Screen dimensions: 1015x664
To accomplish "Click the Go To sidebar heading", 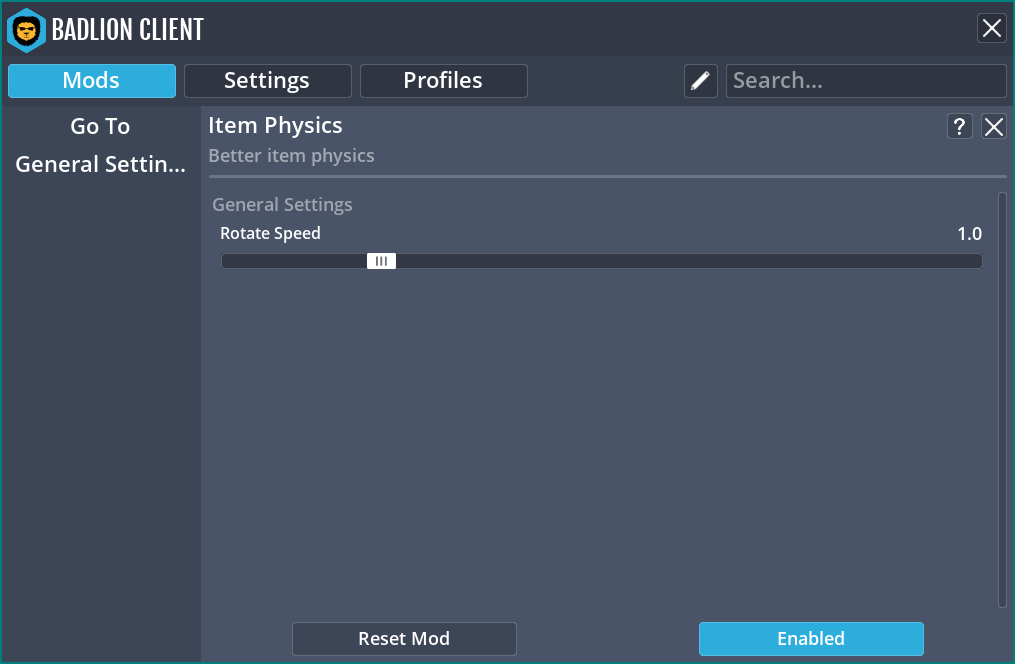I will pyautogui.click(x=100, y=127).
